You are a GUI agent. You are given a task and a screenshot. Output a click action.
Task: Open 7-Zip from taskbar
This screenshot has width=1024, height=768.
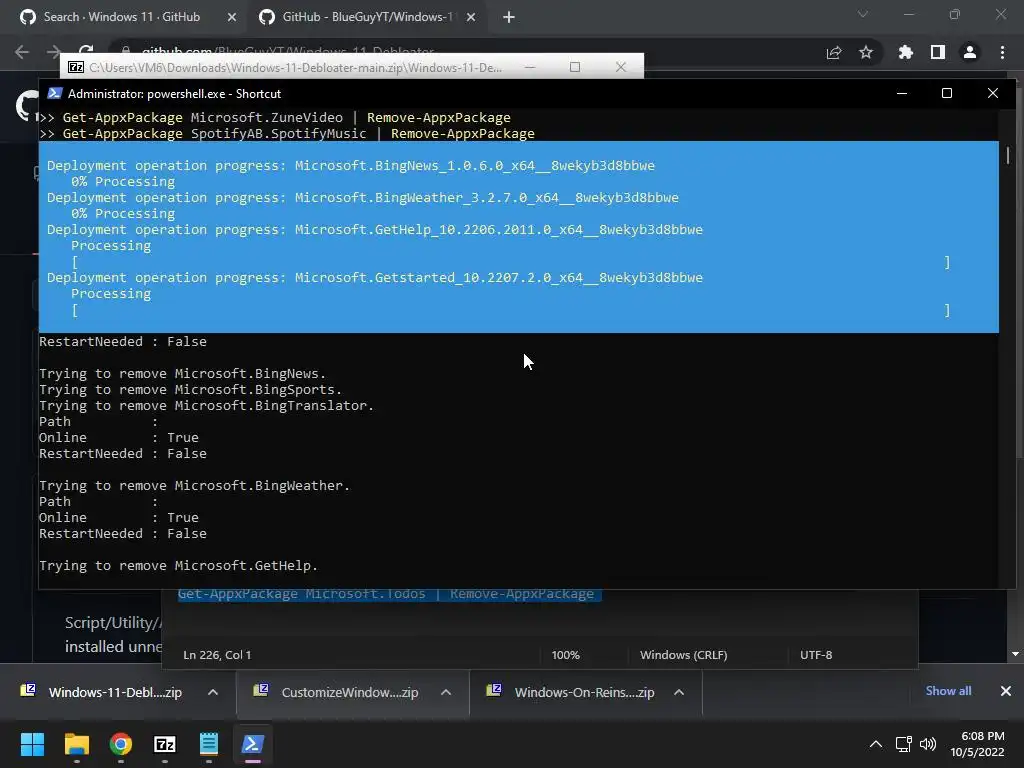click(165, 744)
